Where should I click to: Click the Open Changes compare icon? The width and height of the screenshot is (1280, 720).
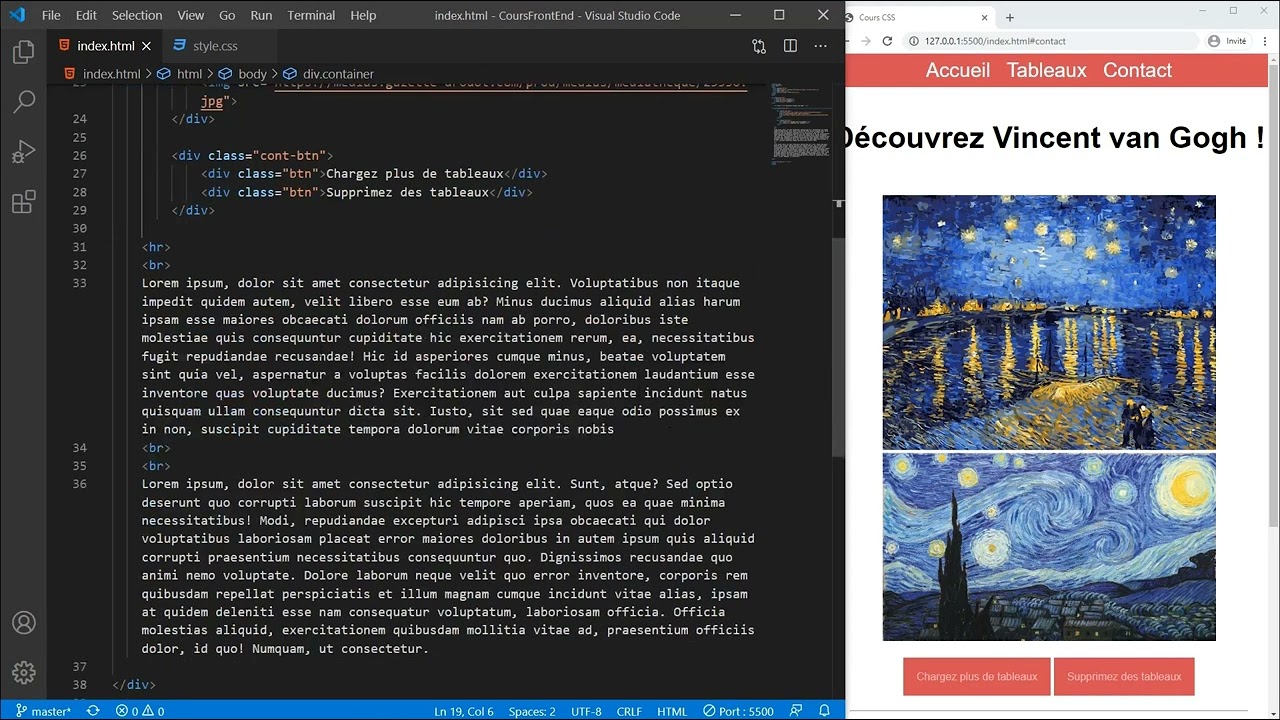[759, 46]
